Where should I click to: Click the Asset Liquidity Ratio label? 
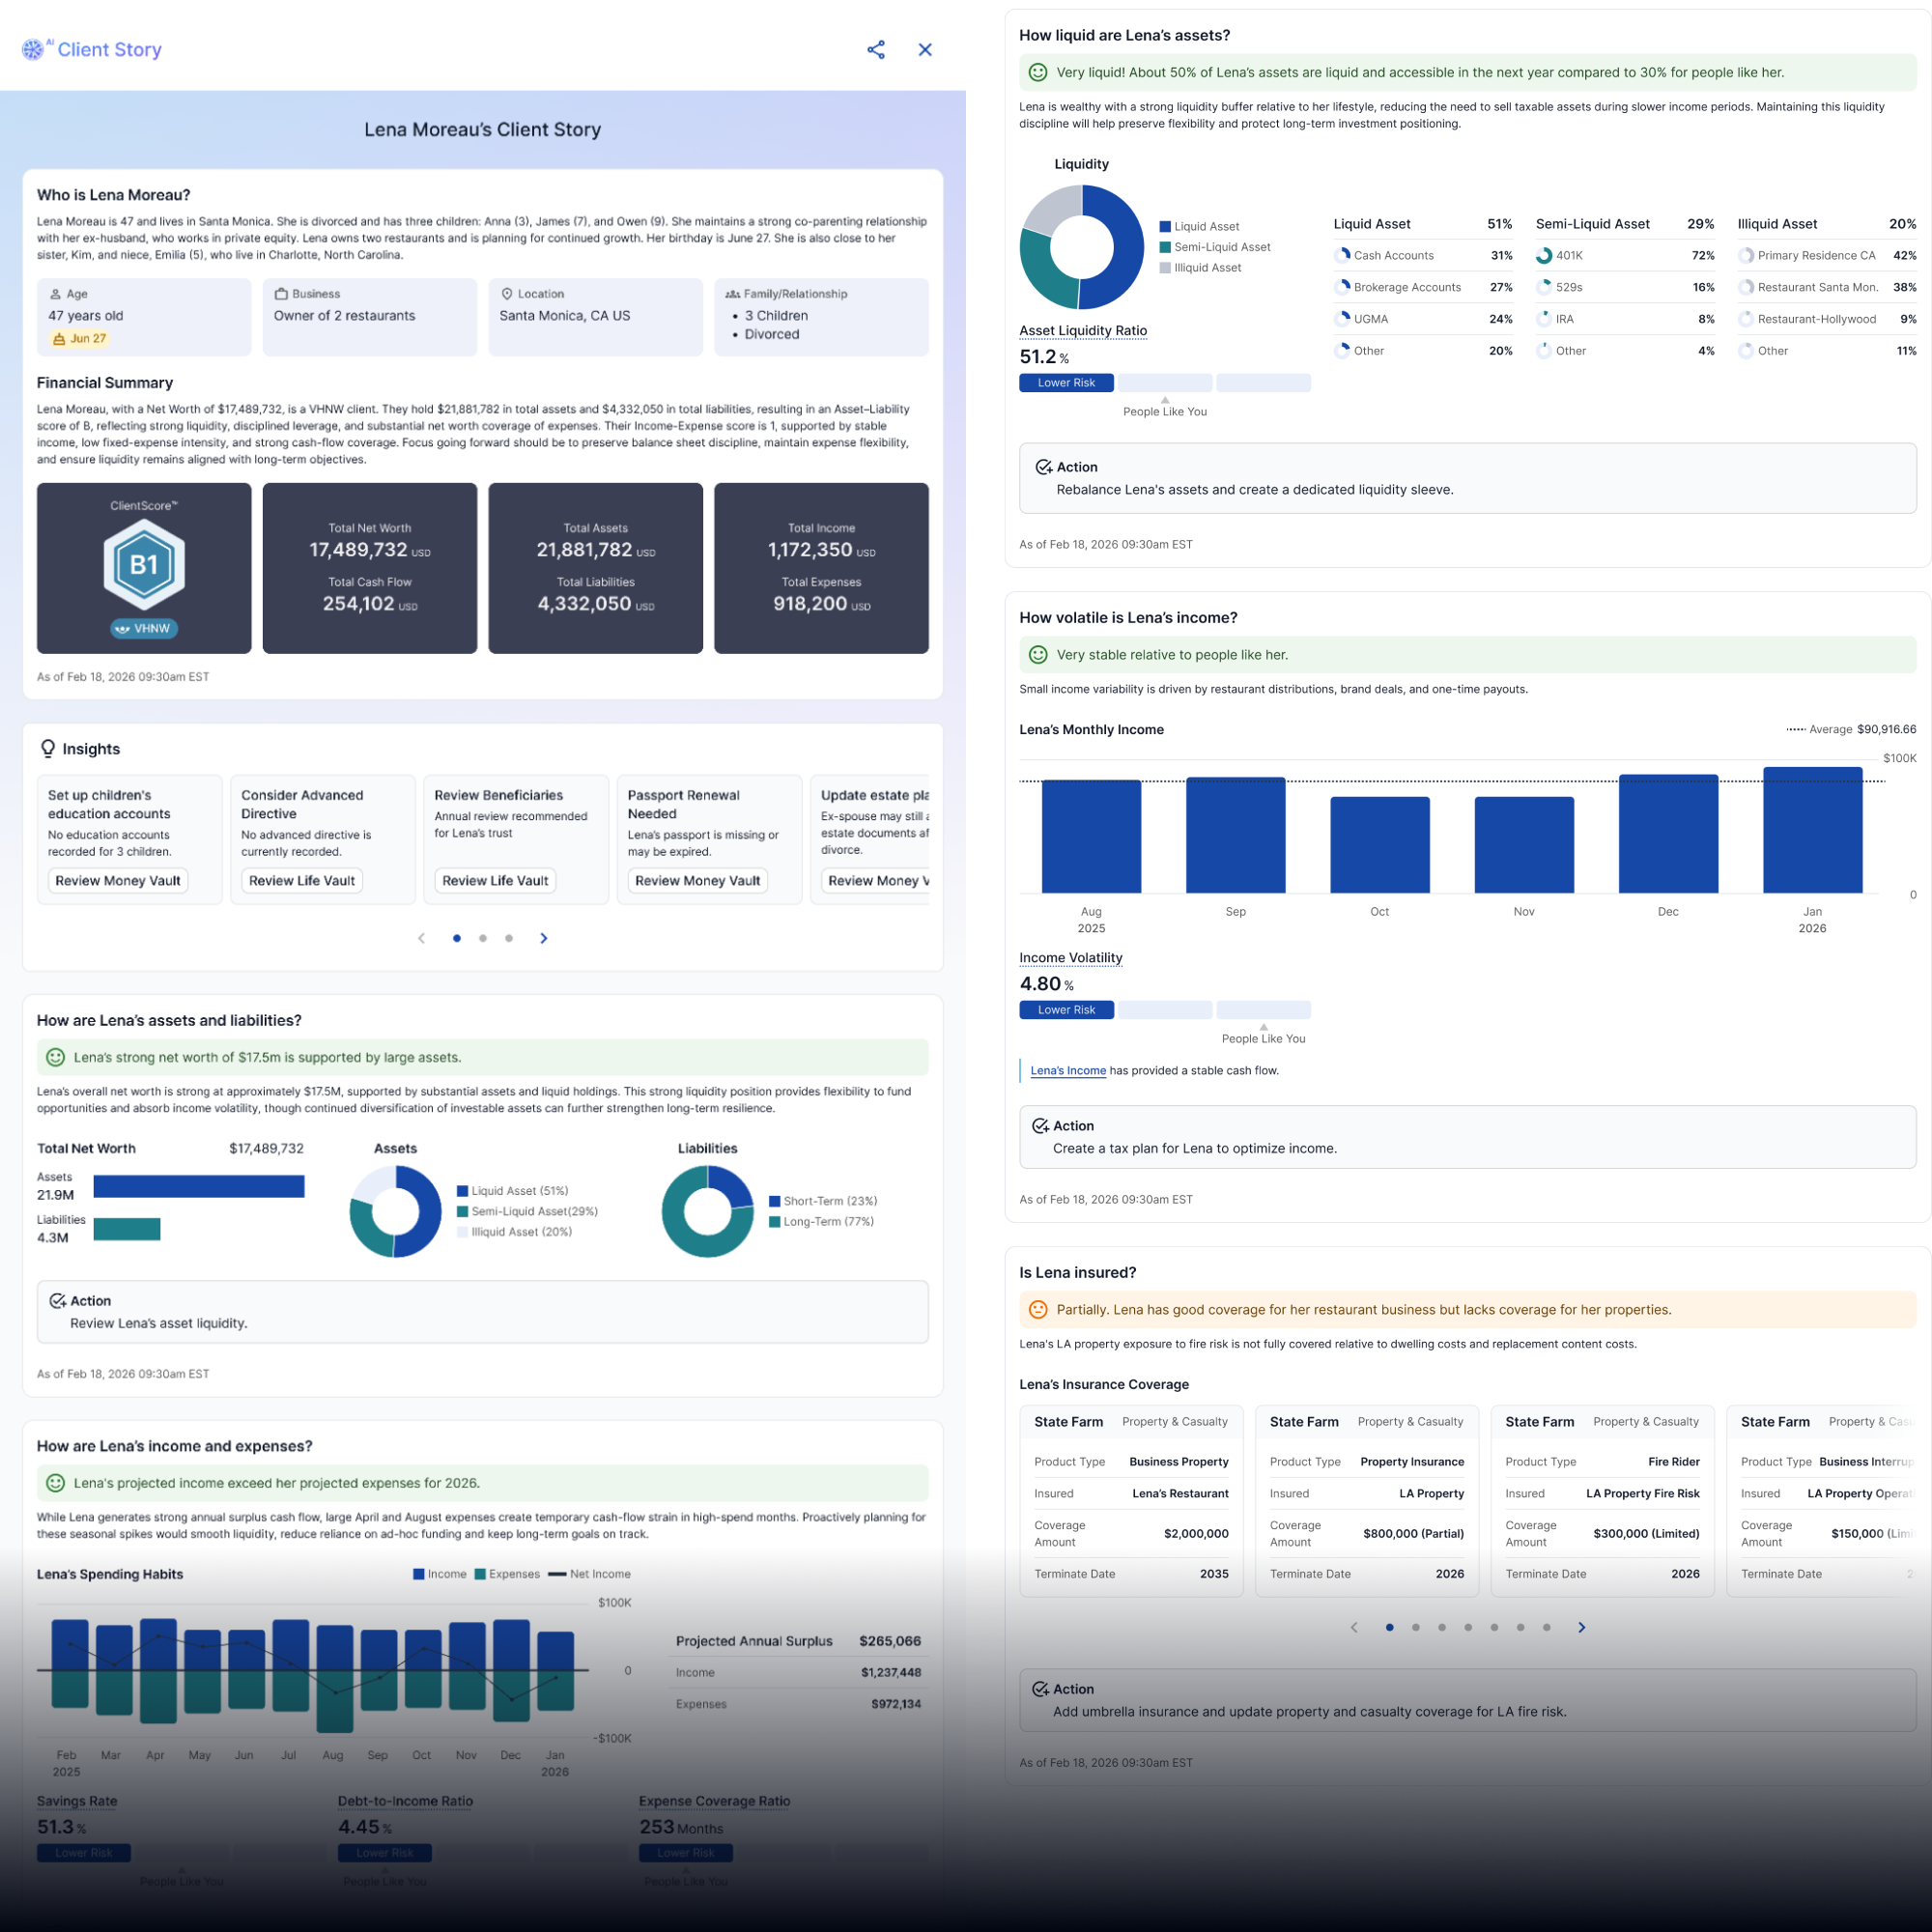(x=1083, y=331)
